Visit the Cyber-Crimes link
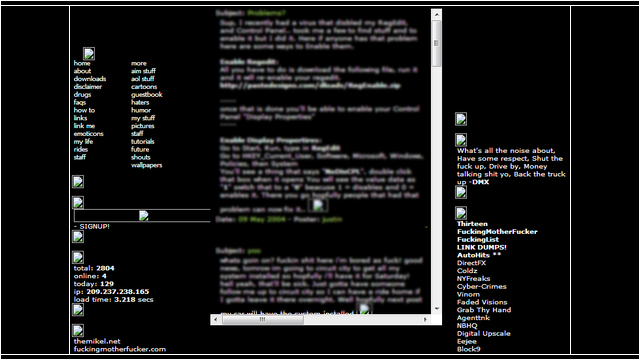Screen dimensions: 640x360 pos(482,287)
